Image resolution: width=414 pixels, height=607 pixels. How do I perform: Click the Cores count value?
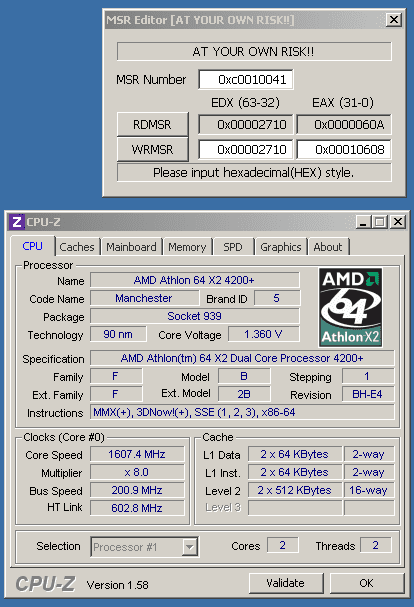tap(283, 545)
